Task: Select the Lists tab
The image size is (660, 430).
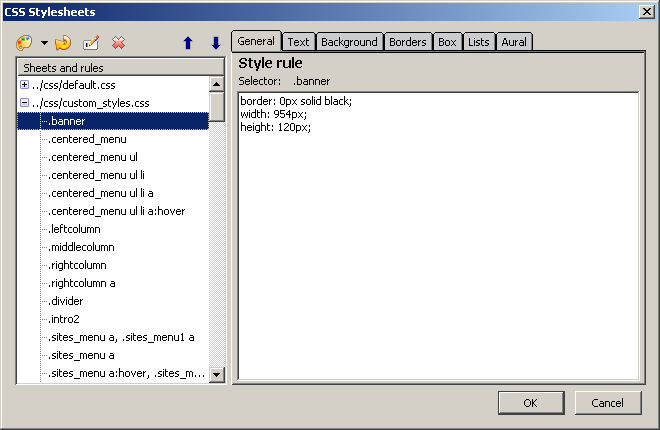Action: point(479,42)
